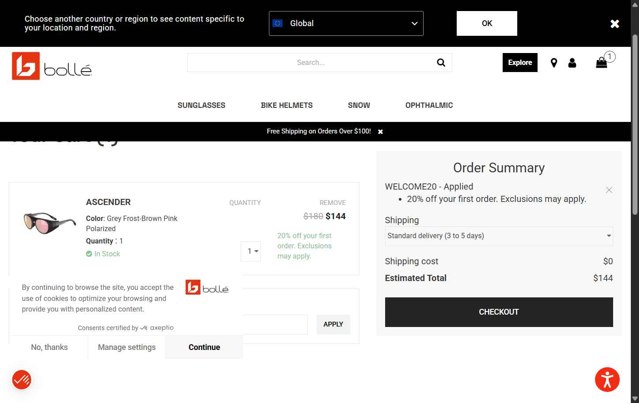This screenshot has width=639, height=403.
Task: Click APPLY promo code button
Action: (x=333, y=324)
